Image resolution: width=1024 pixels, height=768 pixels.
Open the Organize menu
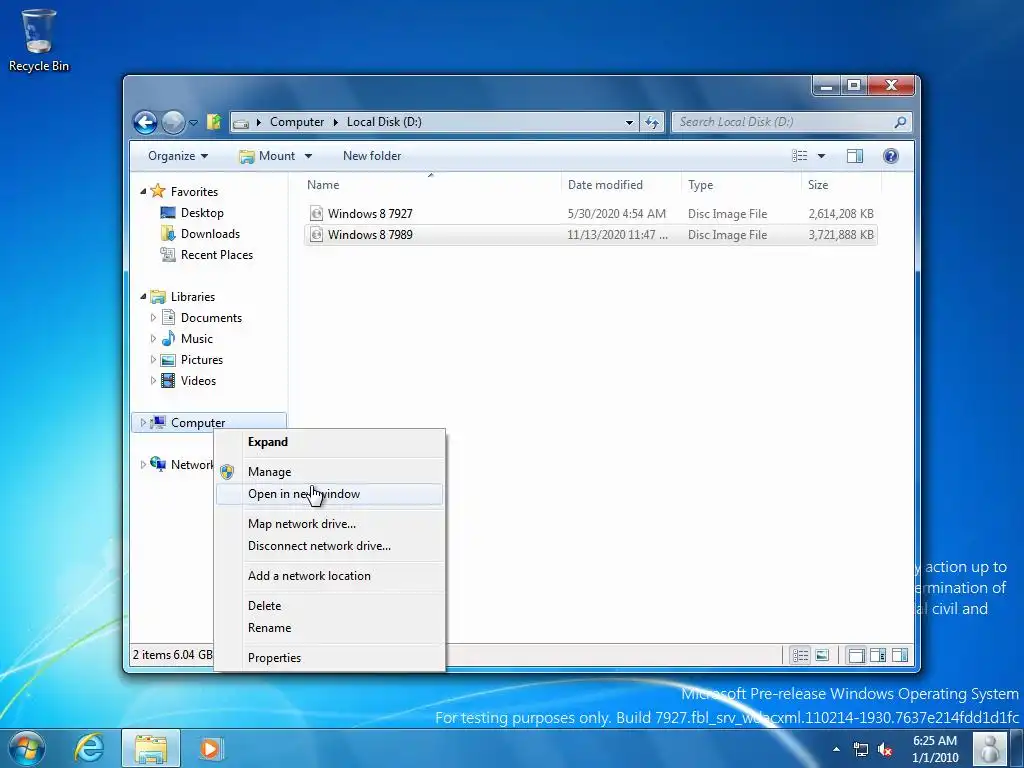(178, 156)
